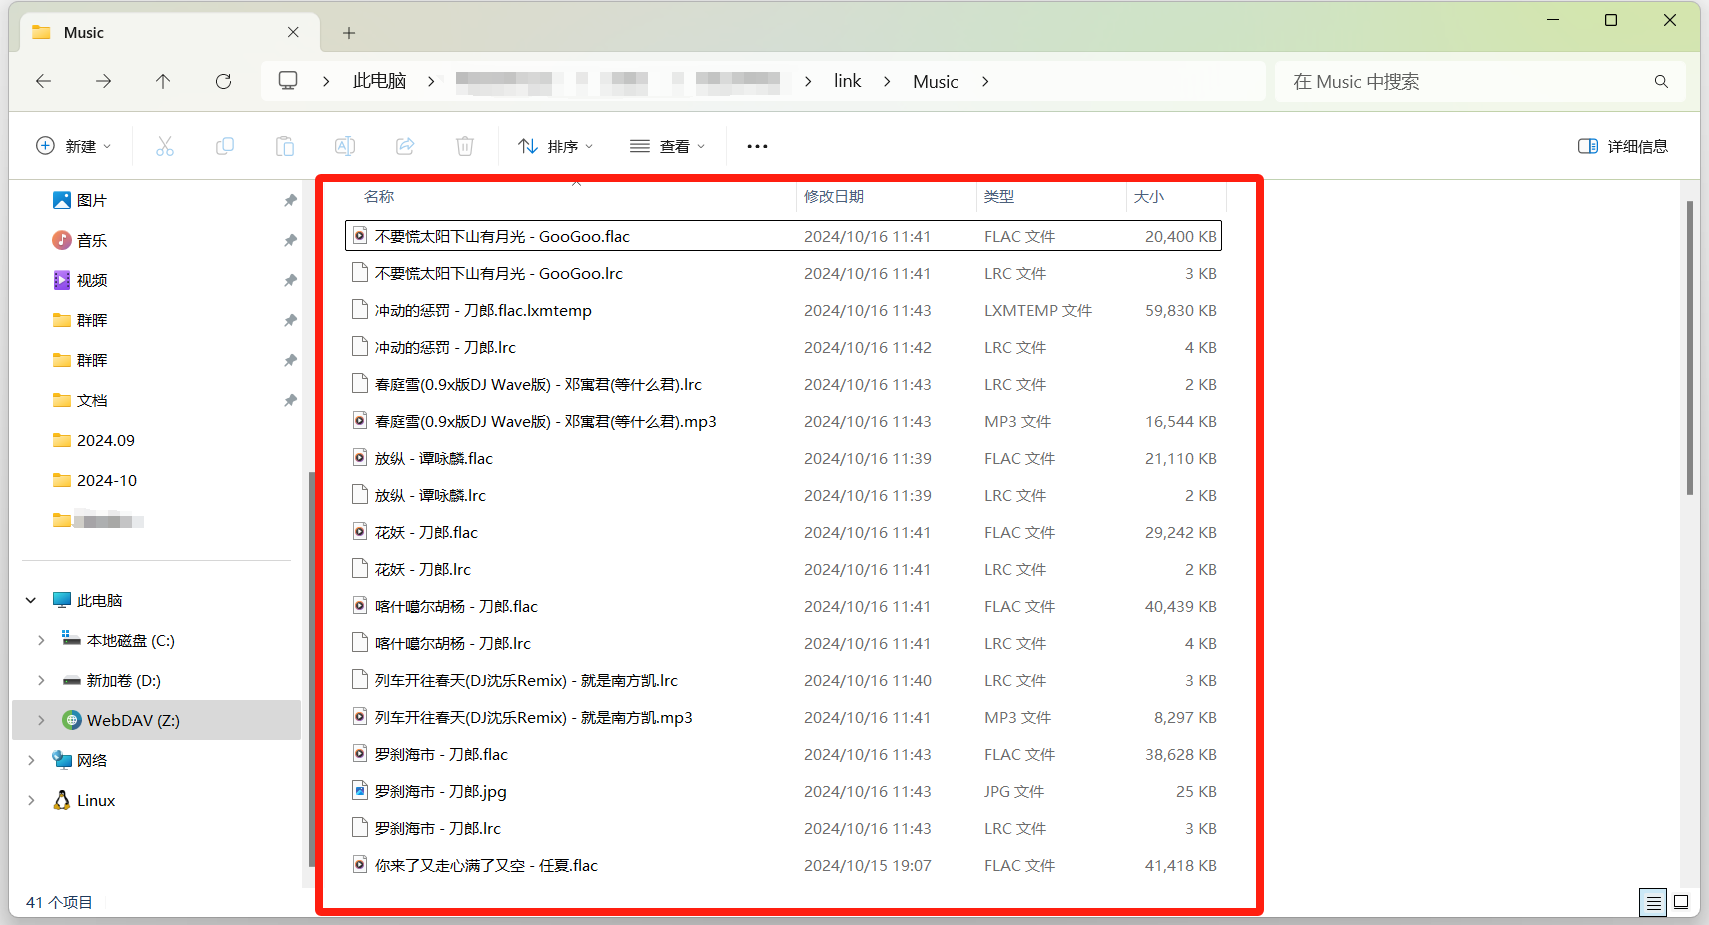Click the Share icon in toolbar
Viewport: 1709px width, 925px height.
(405, 146)
